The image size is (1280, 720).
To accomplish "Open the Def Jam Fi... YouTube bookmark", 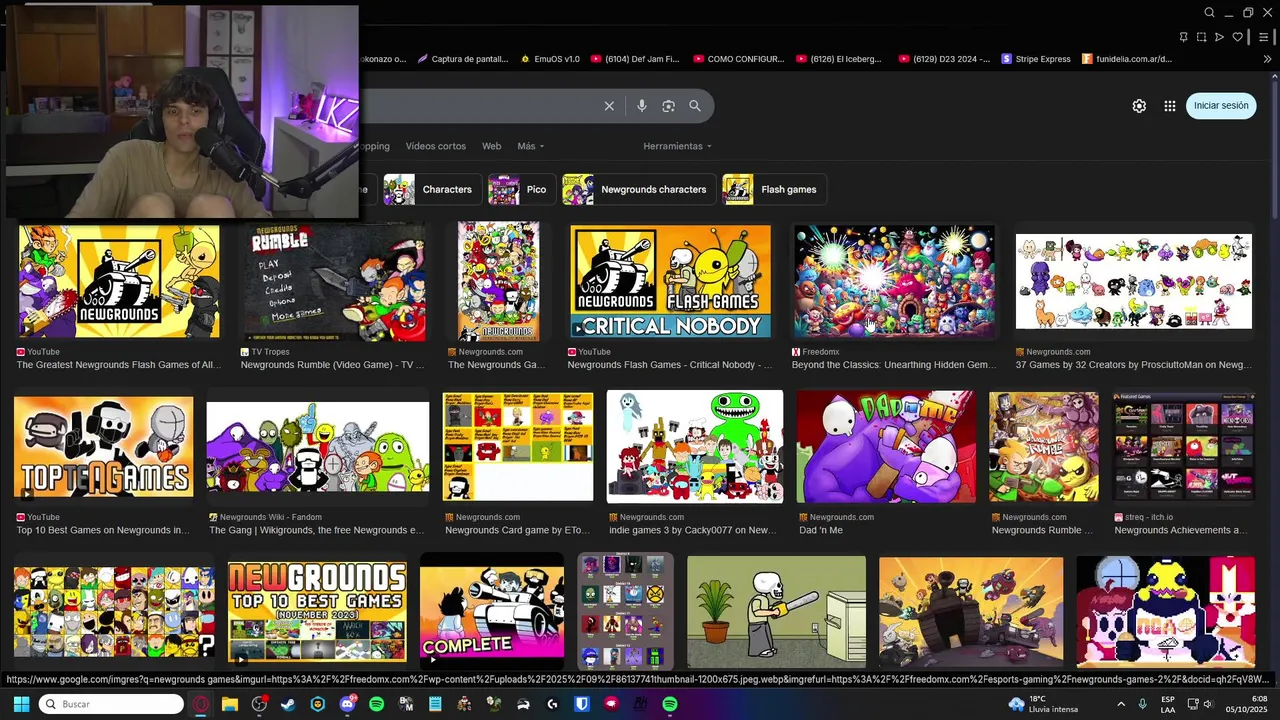I will coord(635,59).
